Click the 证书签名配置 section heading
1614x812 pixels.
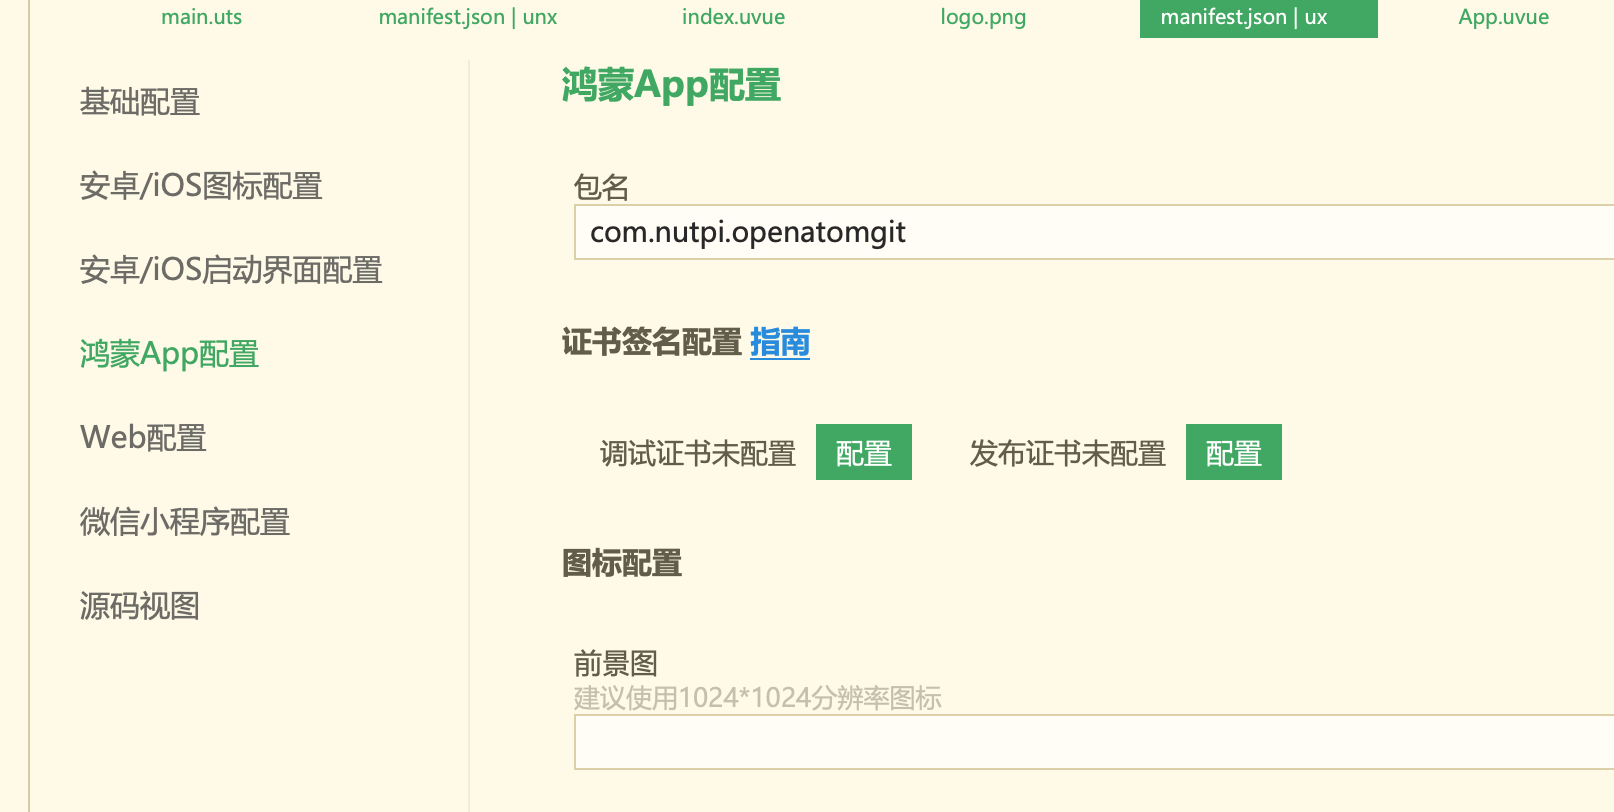(651, 343)
